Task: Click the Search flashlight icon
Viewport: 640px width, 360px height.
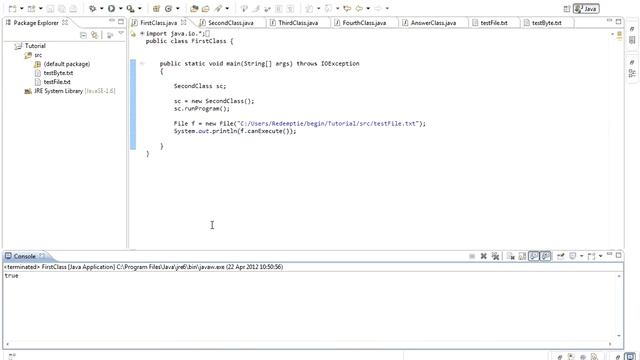Action: pos(219,8)
